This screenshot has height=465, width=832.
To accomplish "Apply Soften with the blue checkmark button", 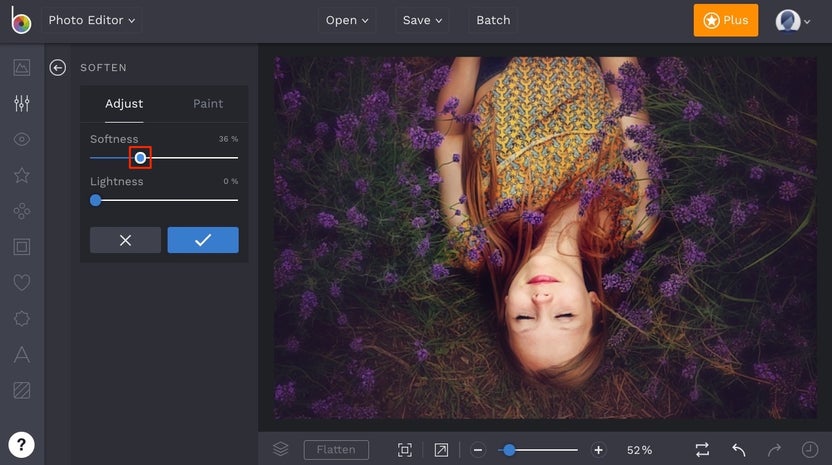I will (x=203, y=240).
